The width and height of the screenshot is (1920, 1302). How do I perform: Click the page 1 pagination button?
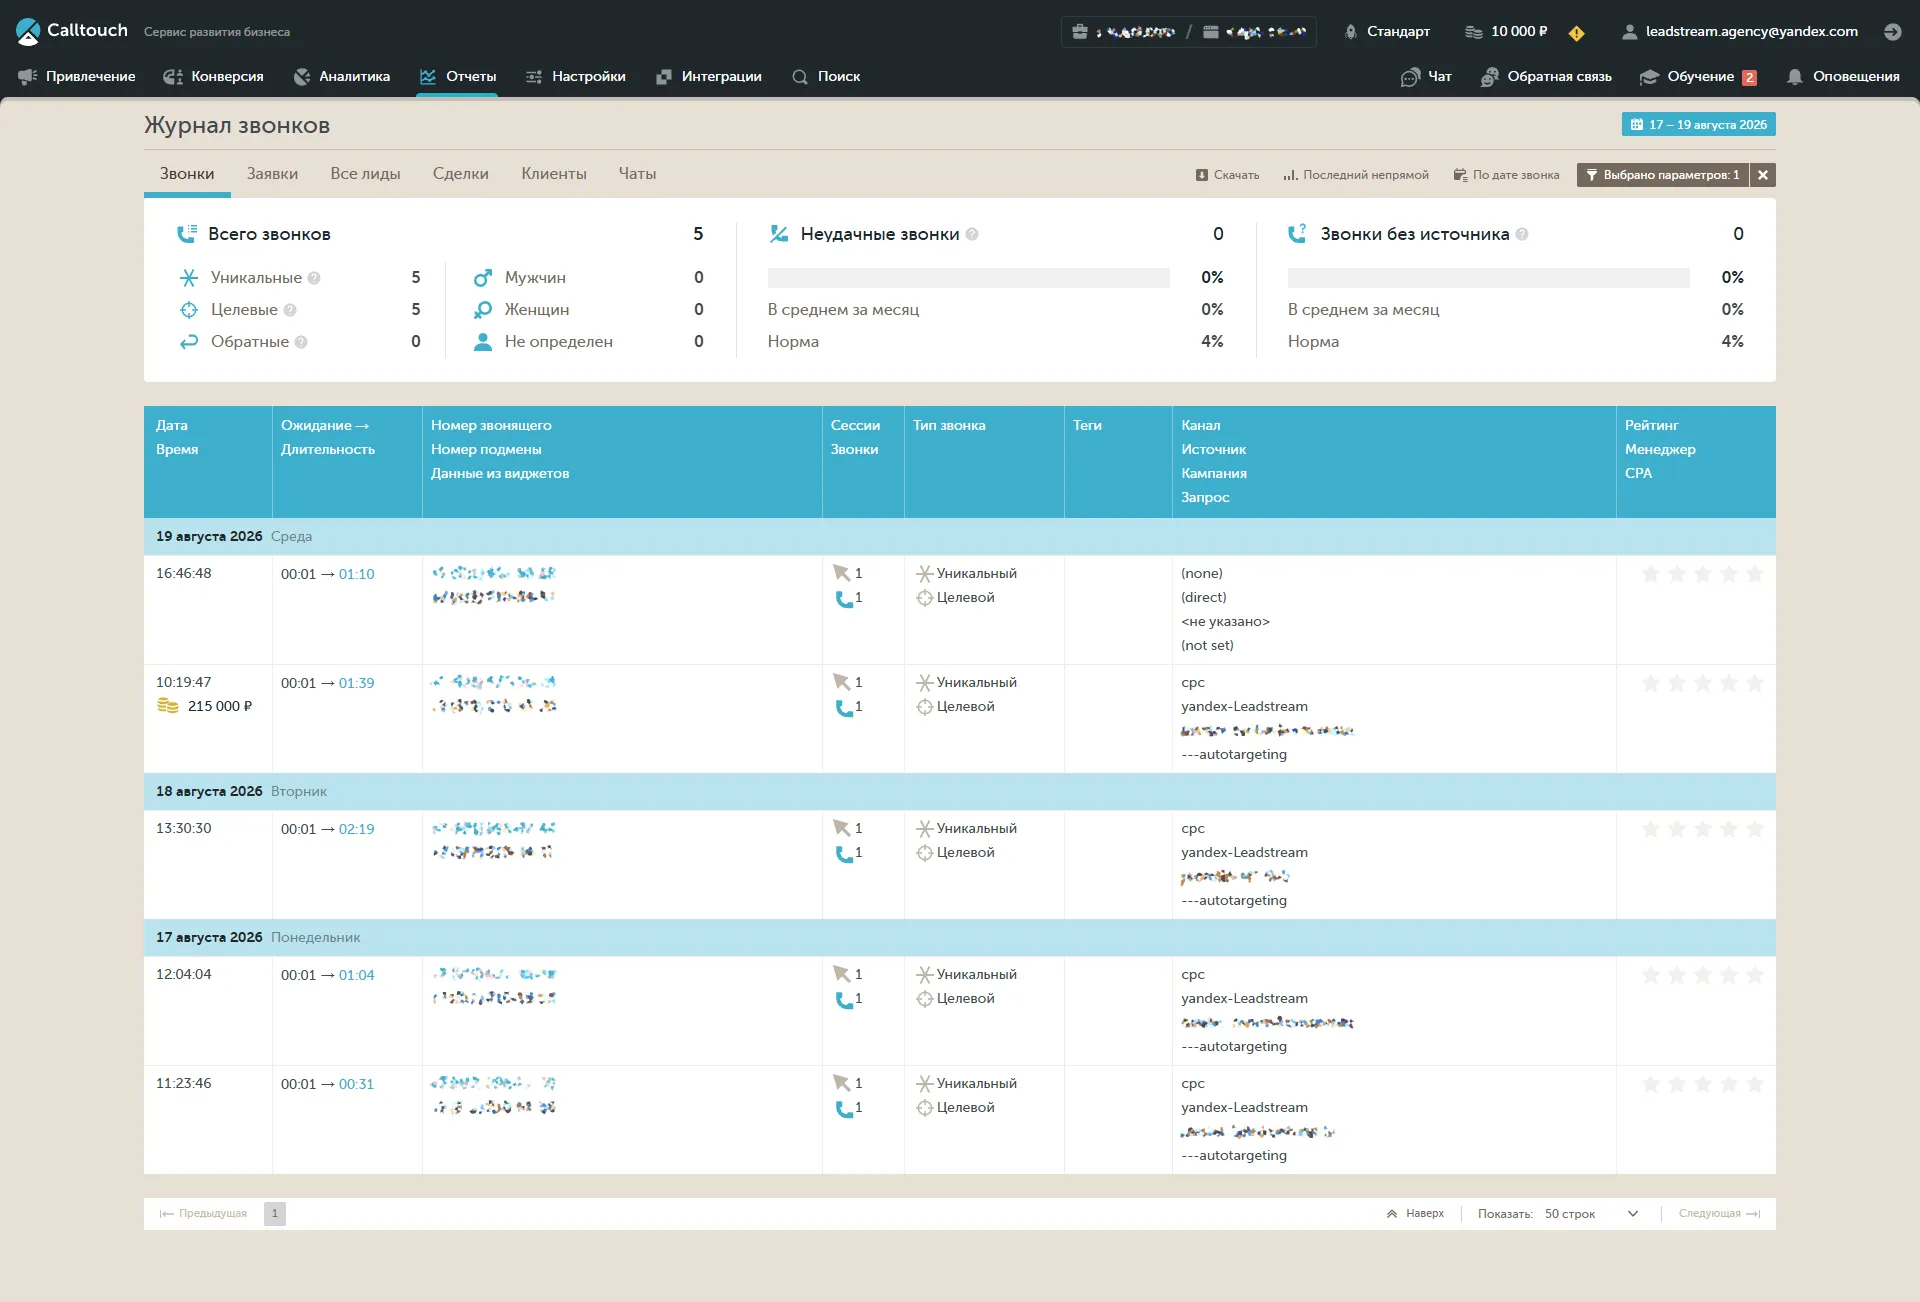point(275,1214)
